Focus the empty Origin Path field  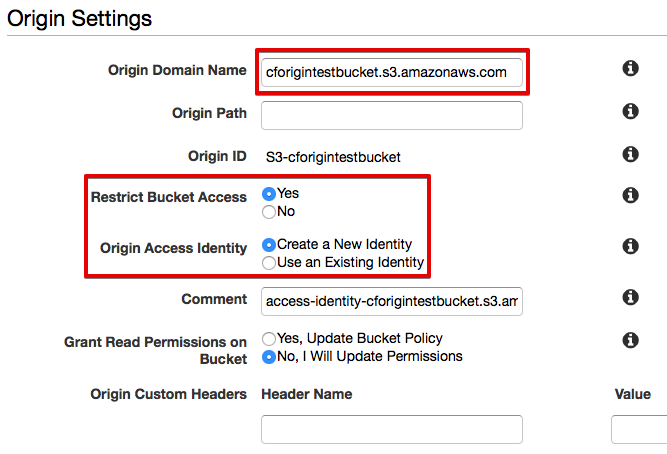(392, 115)
